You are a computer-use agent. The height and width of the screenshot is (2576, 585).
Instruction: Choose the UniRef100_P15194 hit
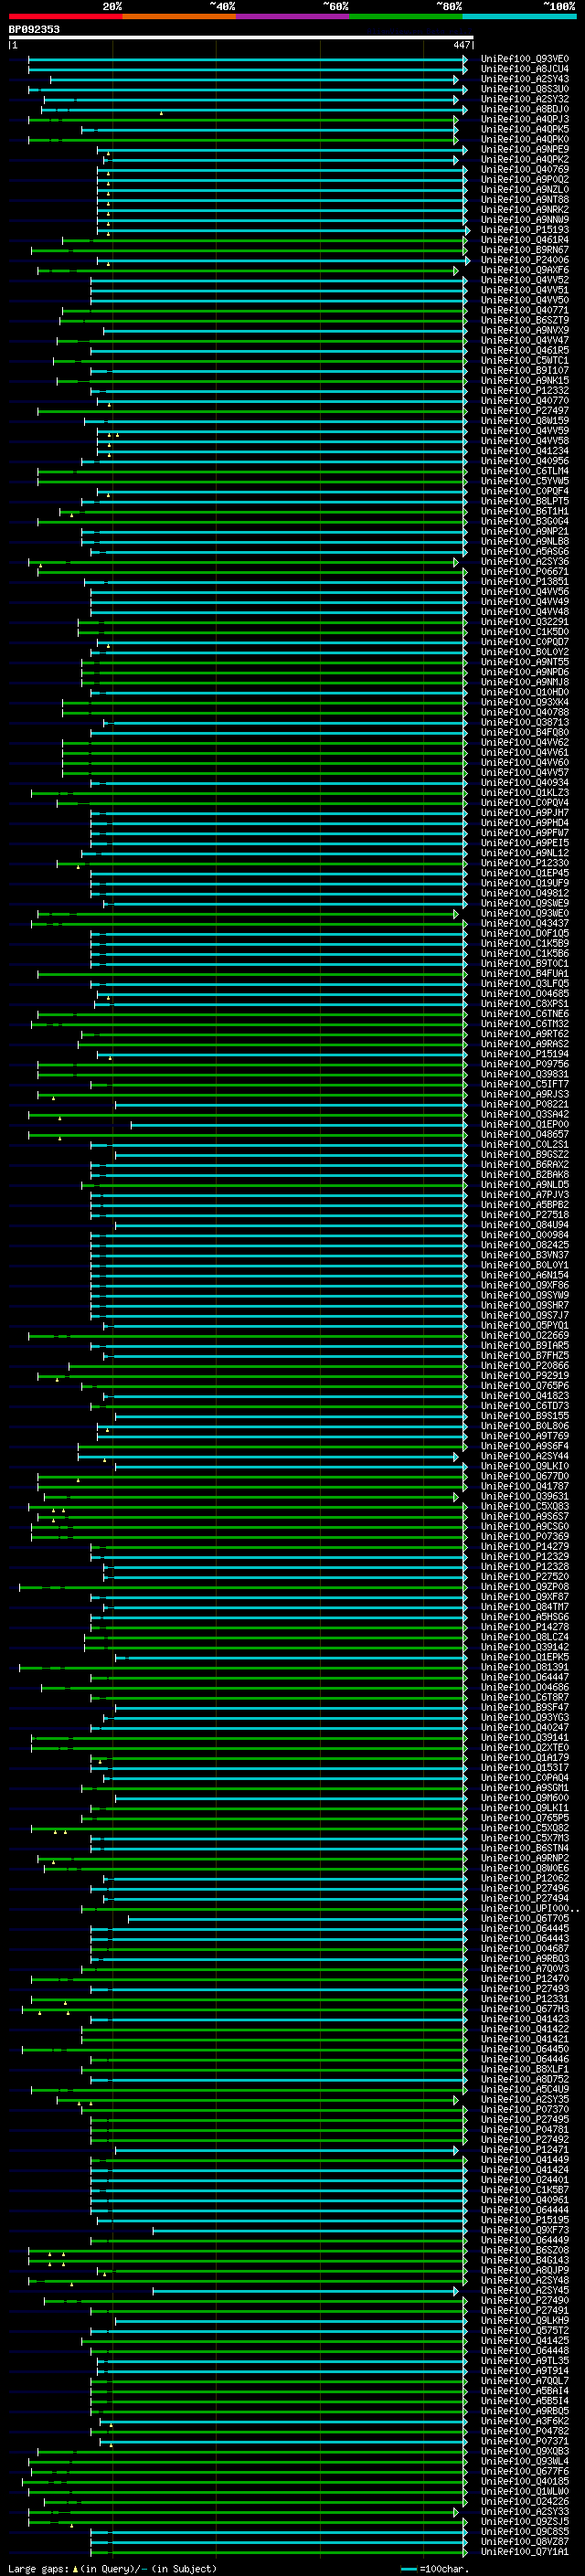pyautogui.click(x=524, y=1054)
